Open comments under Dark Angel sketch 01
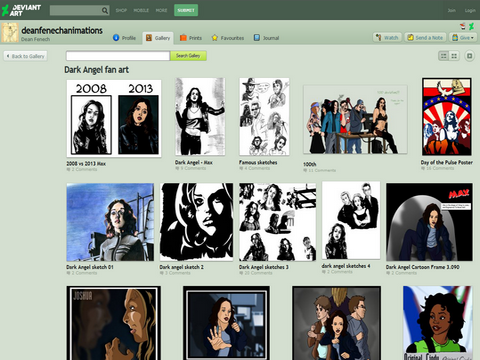 (82, 273)
